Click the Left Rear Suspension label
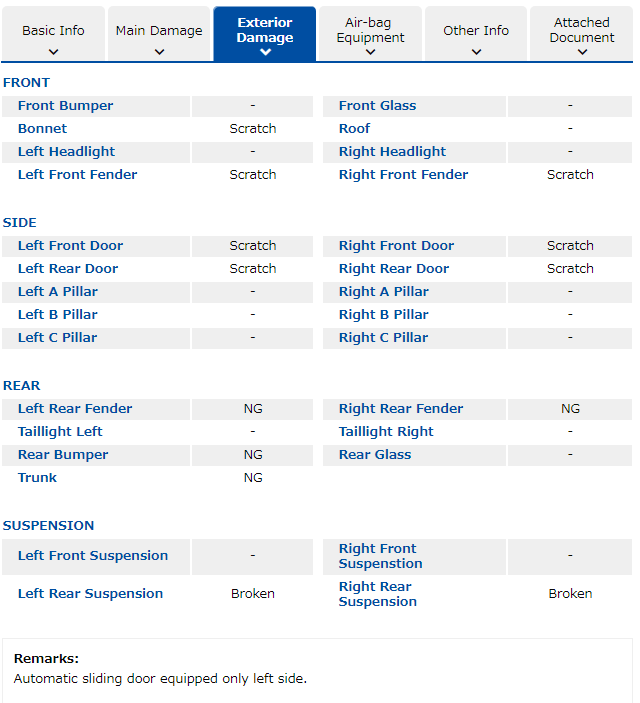Image resolution: width=640 pixels, height=703 pixels. [x=90, y=594]
